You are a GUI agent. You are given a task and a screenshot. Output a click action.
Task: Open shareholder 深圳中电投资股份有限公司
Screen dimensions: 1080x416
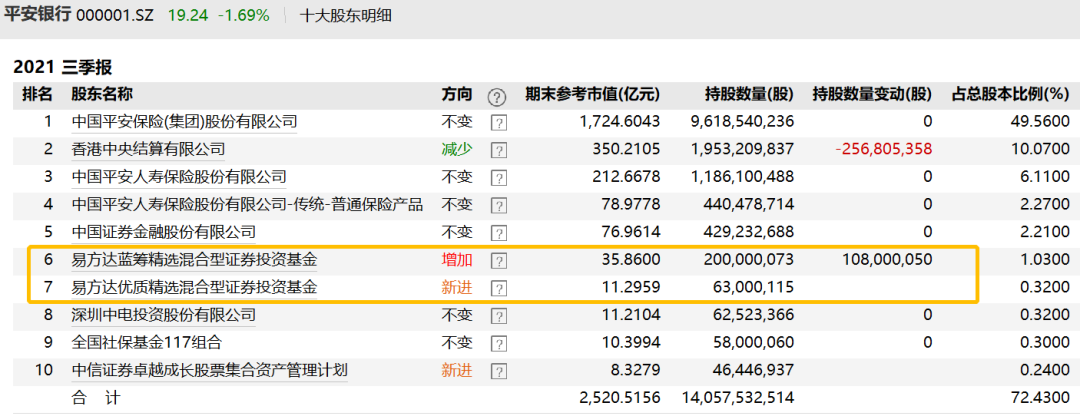click(164, 315)
